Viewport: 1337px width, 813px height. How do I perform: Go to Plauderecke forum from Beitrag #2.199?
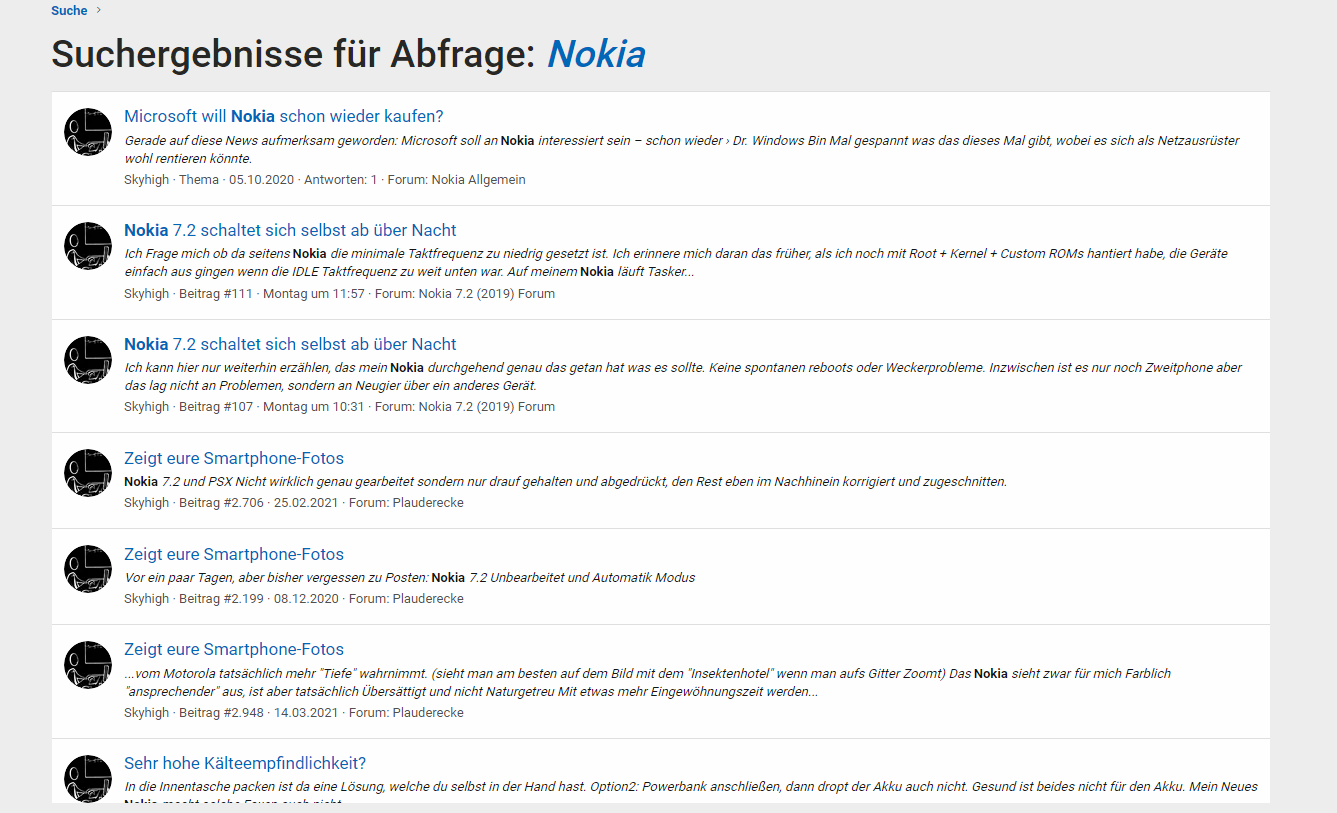pos(428,599)
